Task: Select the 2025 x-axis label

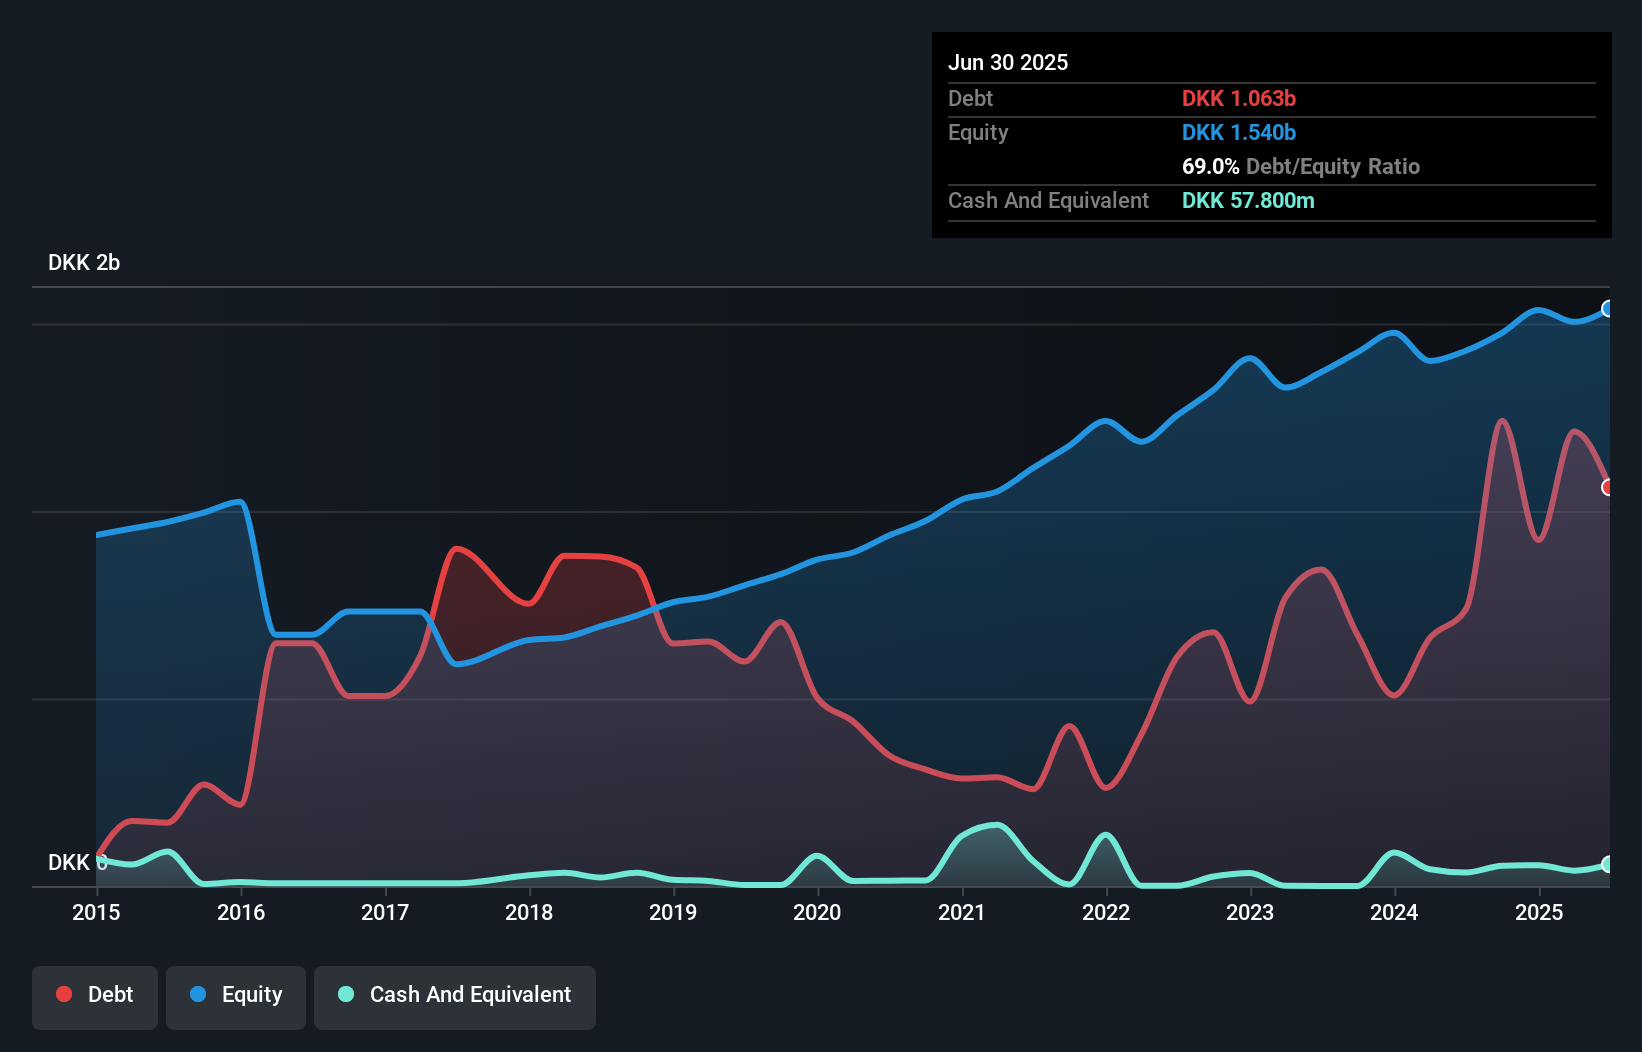Action: pyautogui.click(x=1539, y=912)
